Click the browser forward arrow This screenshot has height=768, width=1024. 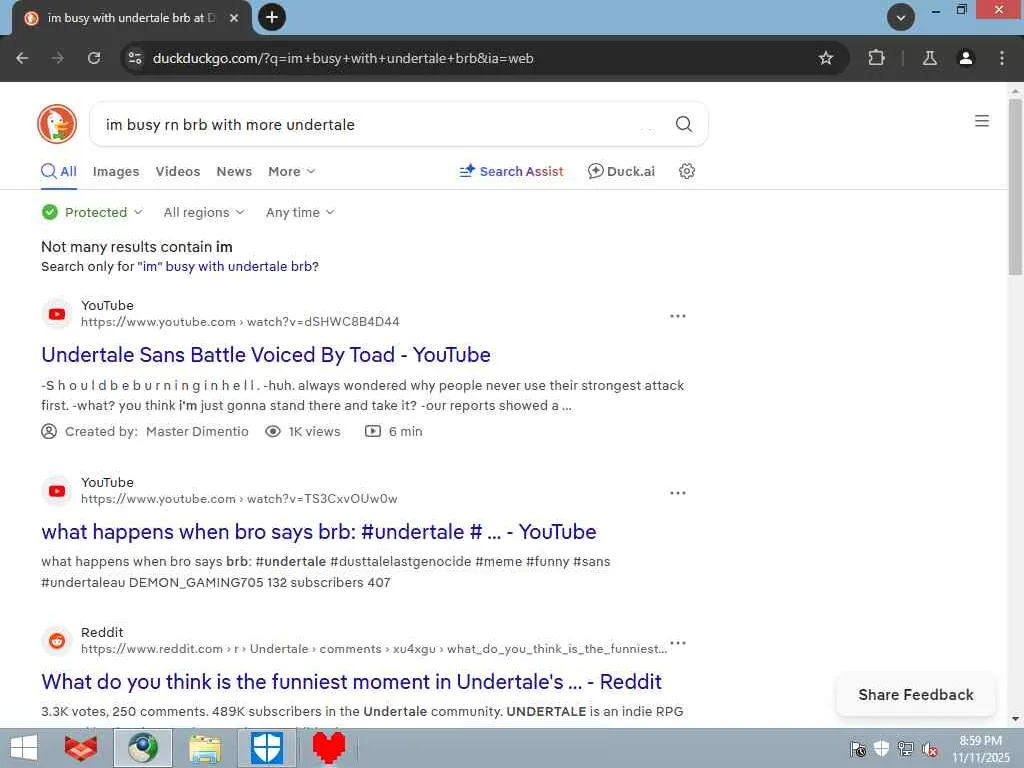coord(58,58)
